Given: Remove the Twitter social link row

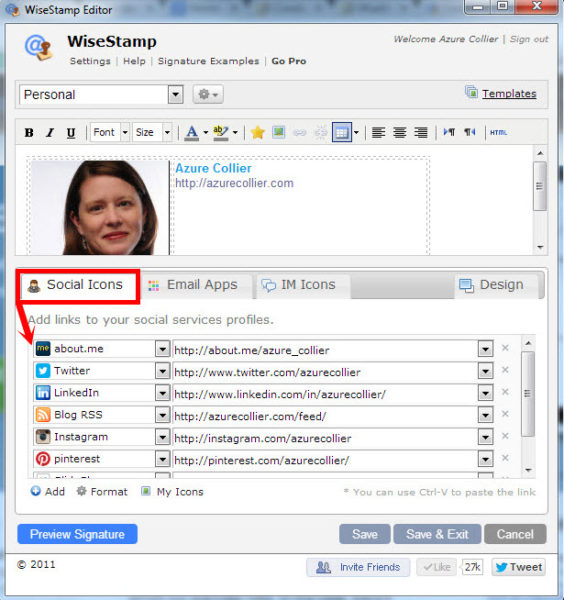Looking at the screenshot, I should 505,370.
